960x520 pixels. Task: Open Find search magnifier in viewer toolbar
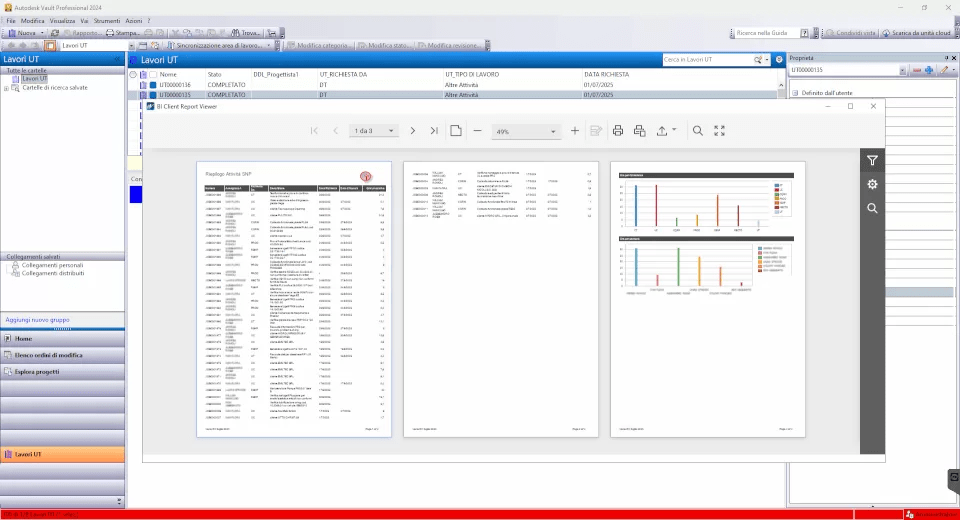[x=697, y=130]
